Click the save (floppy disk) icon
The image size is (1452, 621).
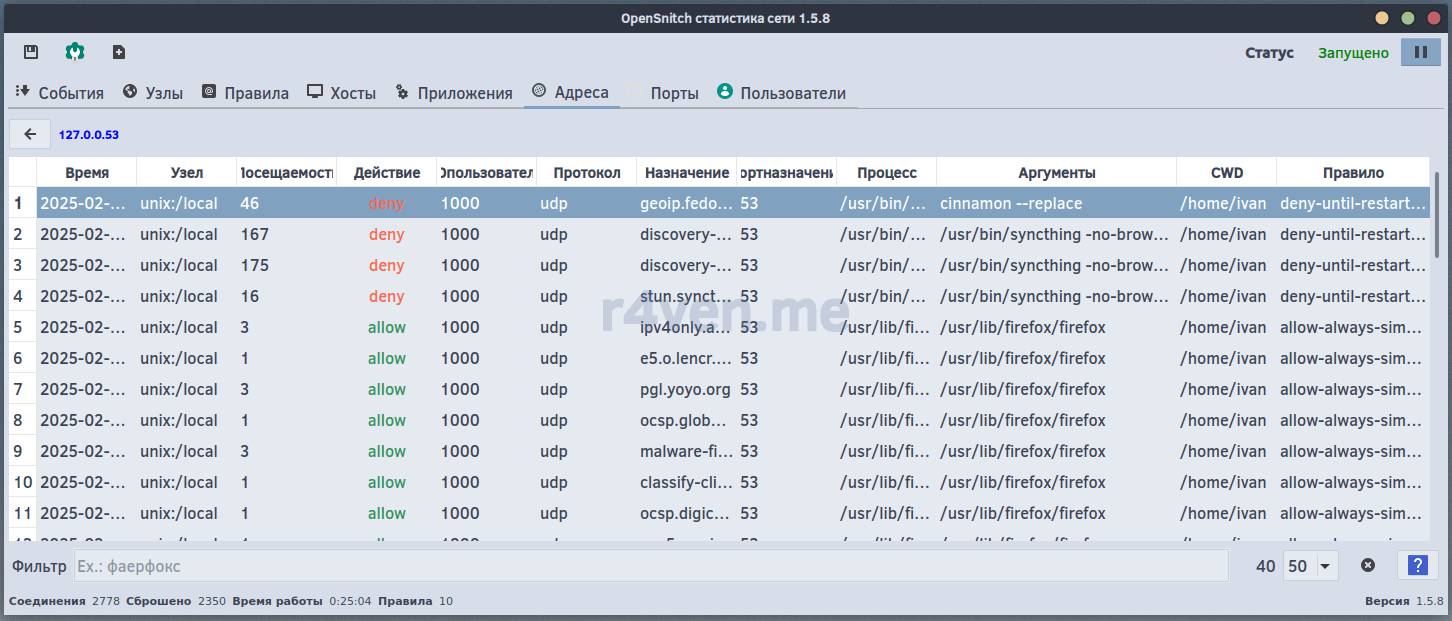pyautogui.click(x=31, y=52)
